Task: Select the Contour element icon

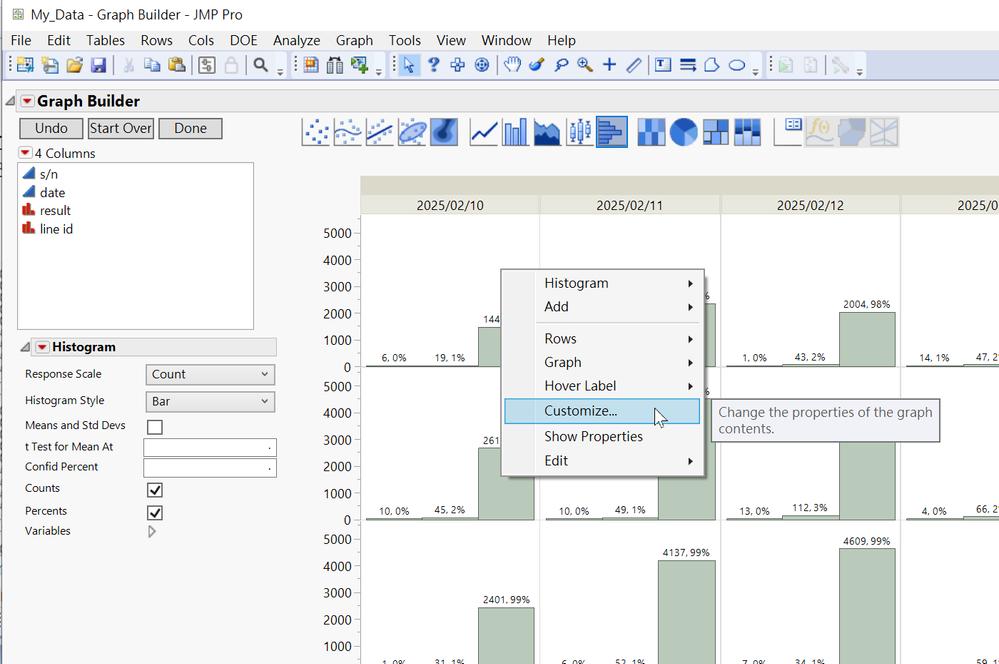Action: pos(444,133)
